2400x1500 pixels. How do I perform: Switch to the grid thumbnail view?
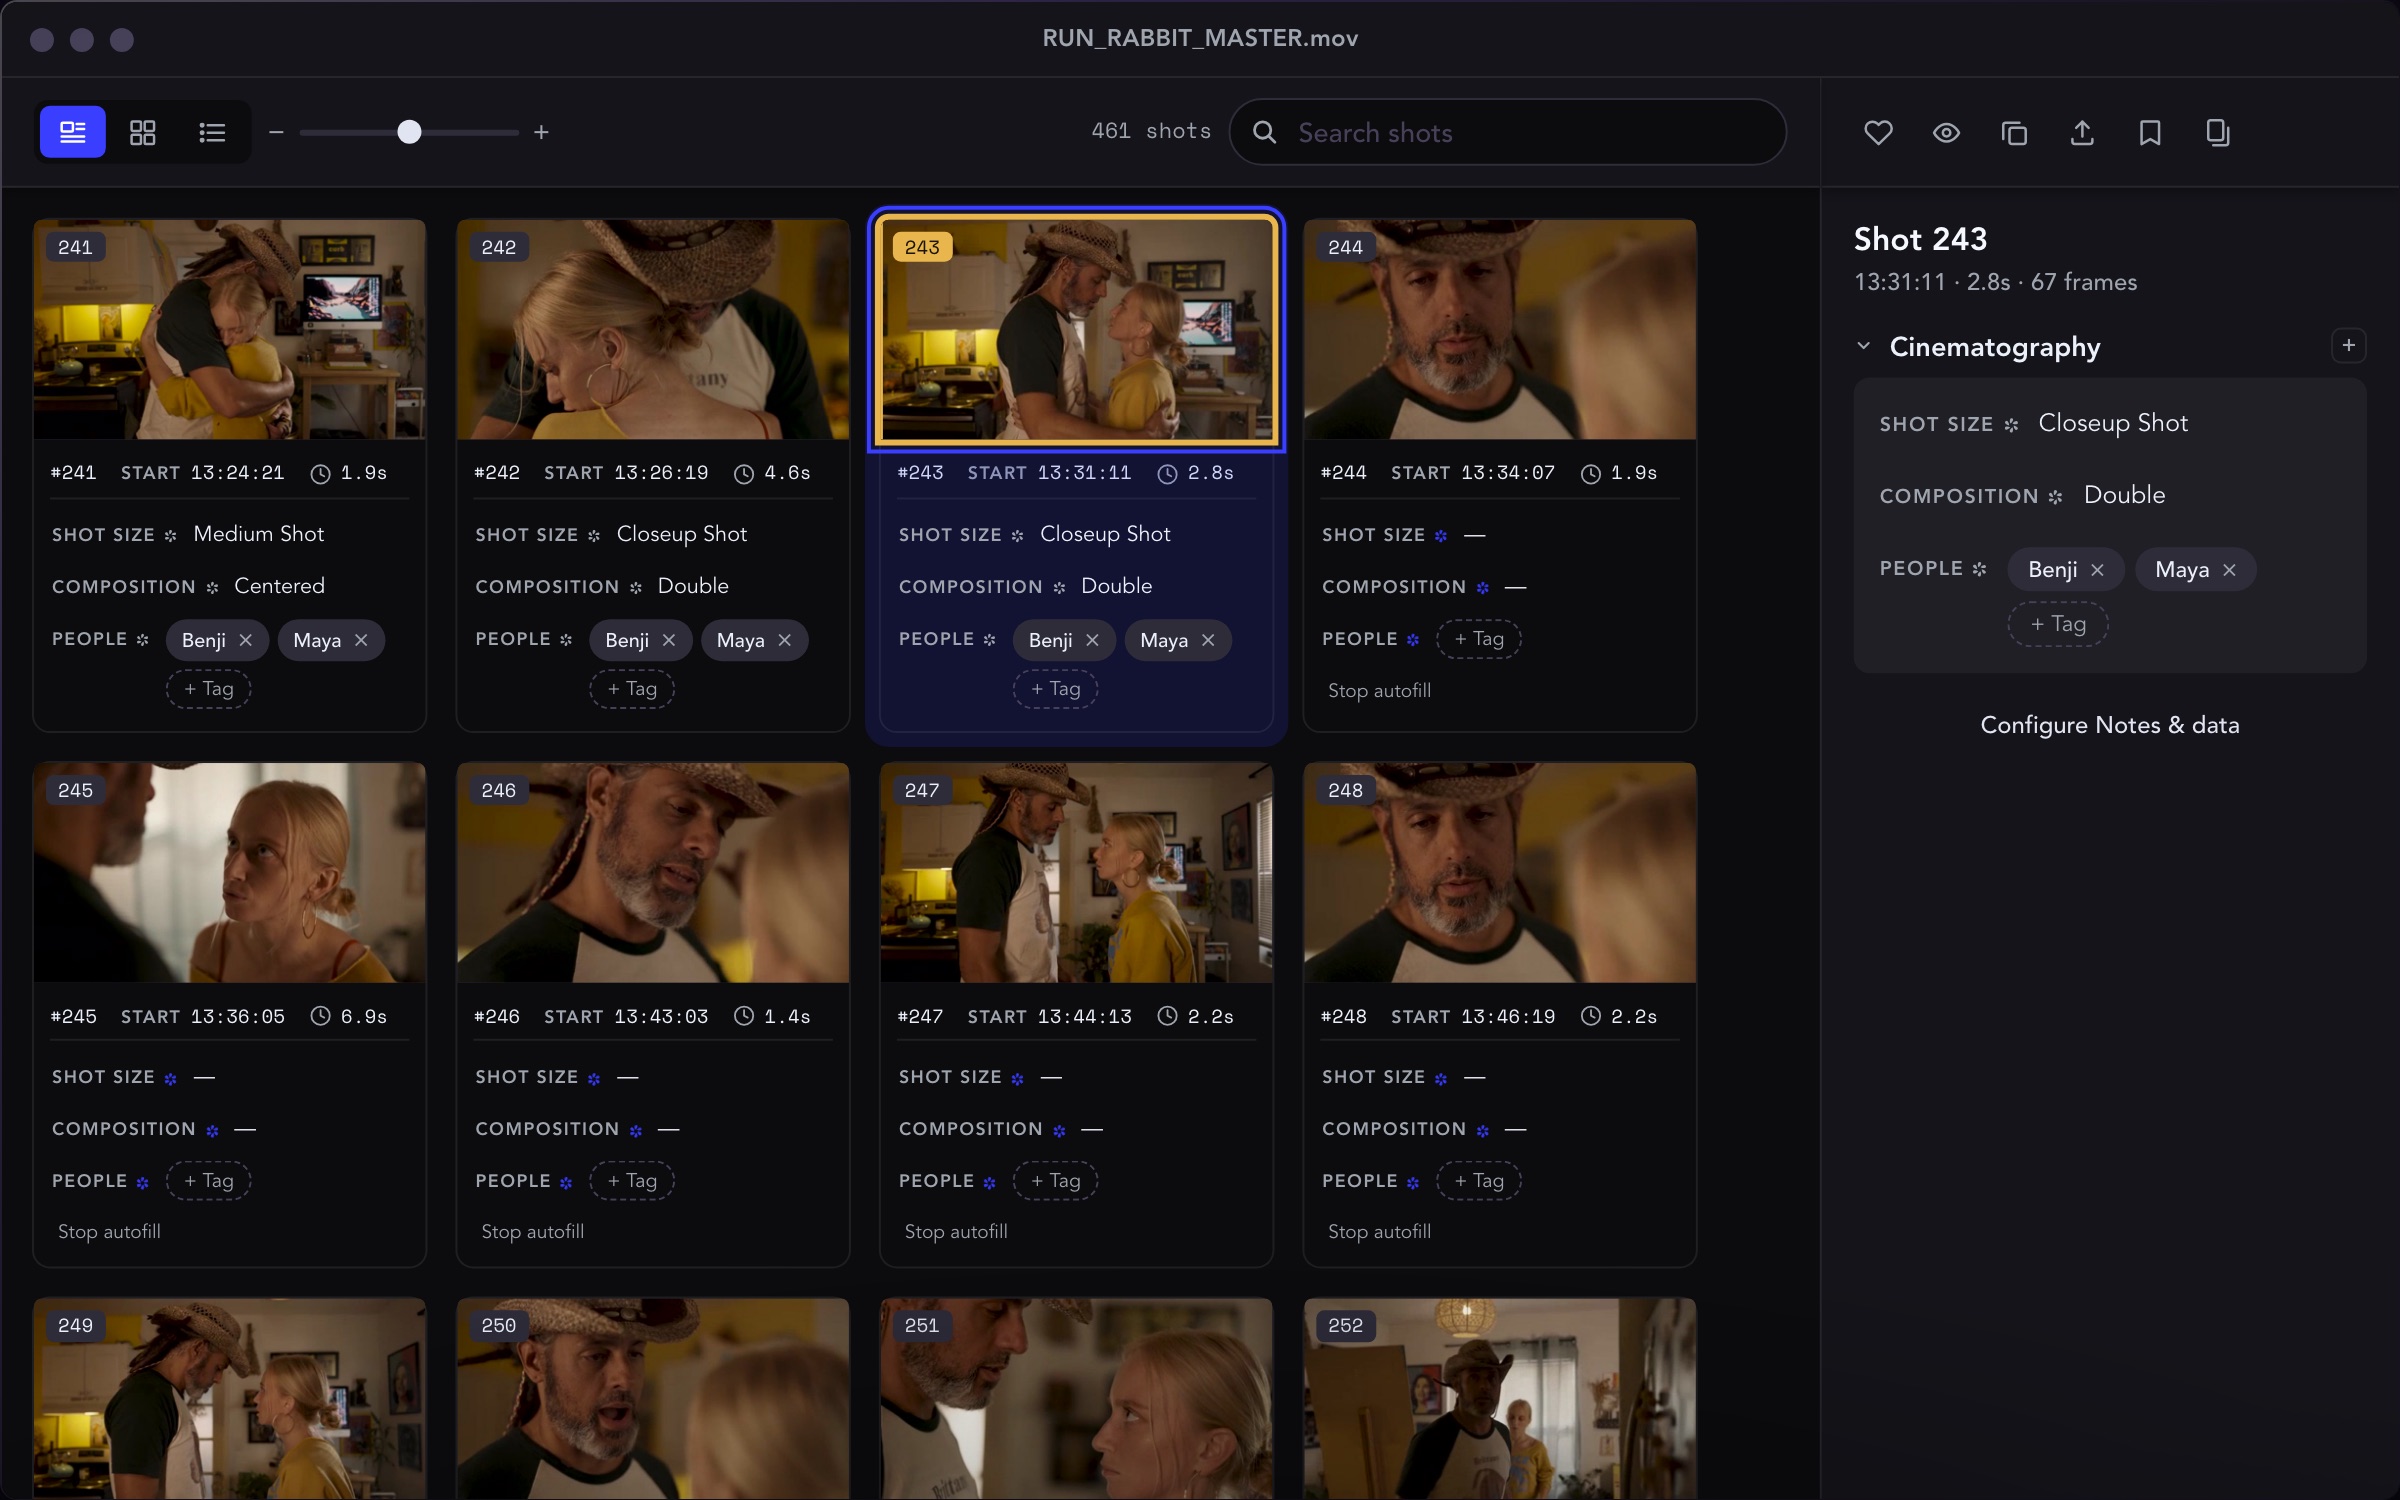point(143,132)
